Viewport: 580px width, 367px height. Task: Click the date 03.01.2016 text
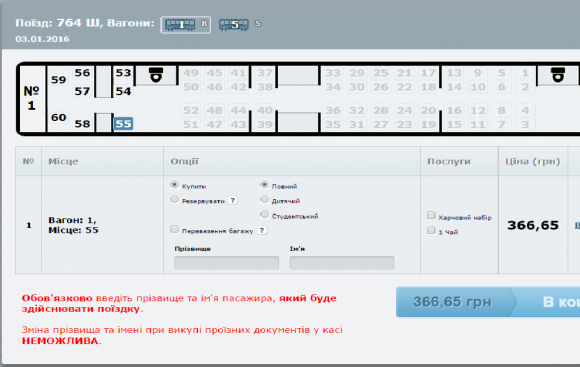pos(42,39)
